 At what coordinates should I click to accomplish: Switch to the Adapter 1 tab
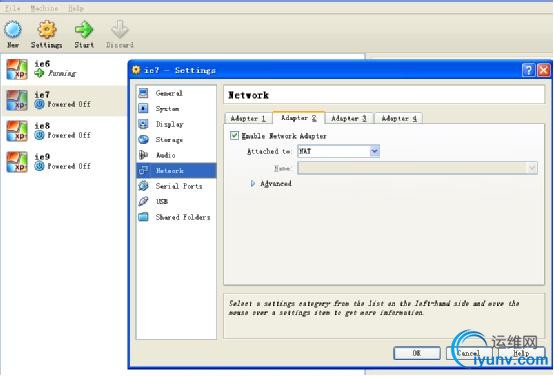248,118
